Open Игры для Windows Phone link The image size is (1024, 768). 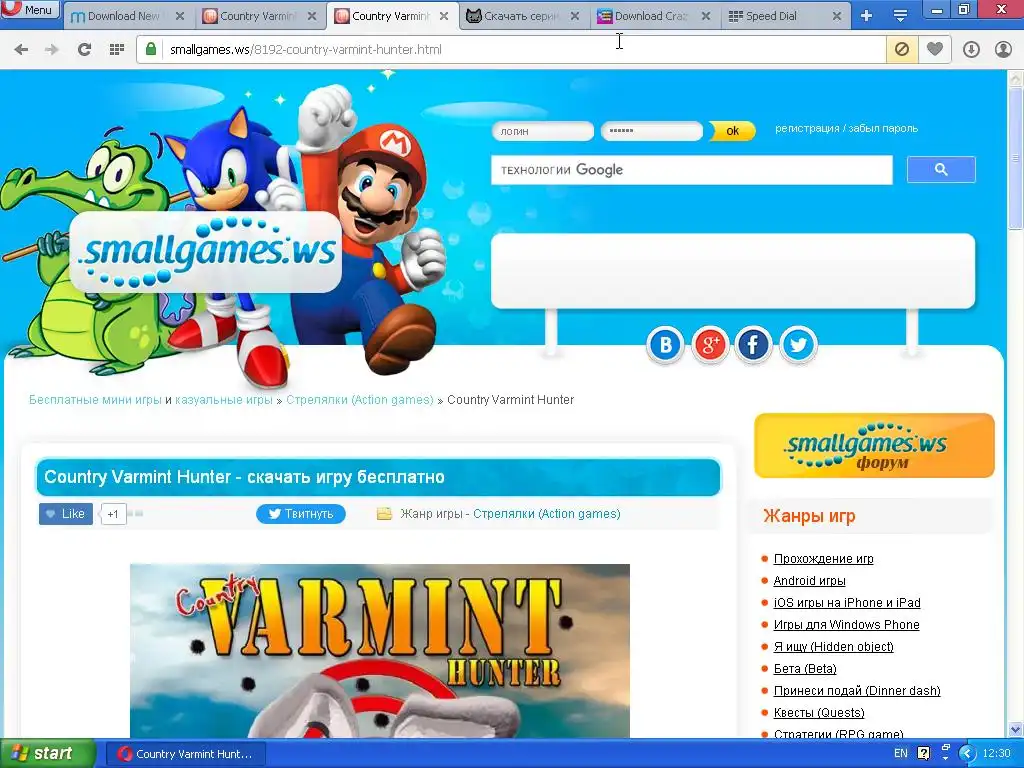[x=846, y=625]
